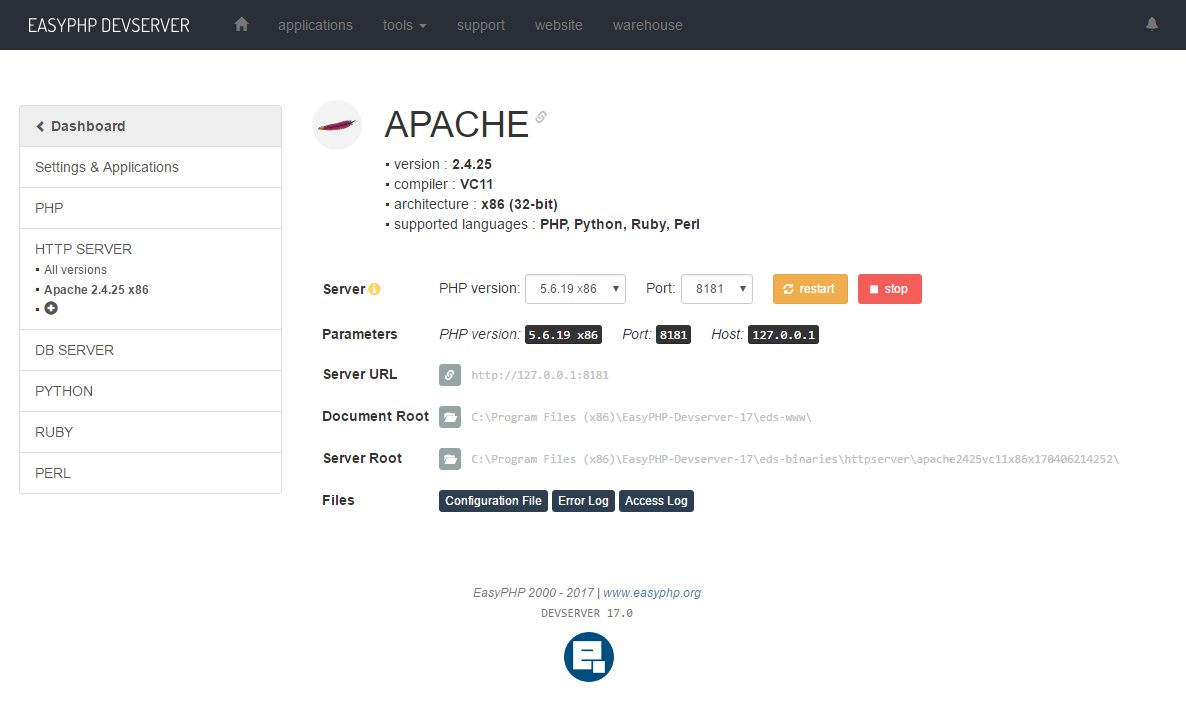This screenshot has height=707, width=1186.
Task: Click the EasyPHP Devserver logo at page bottom
Action: tap(588, 657)
